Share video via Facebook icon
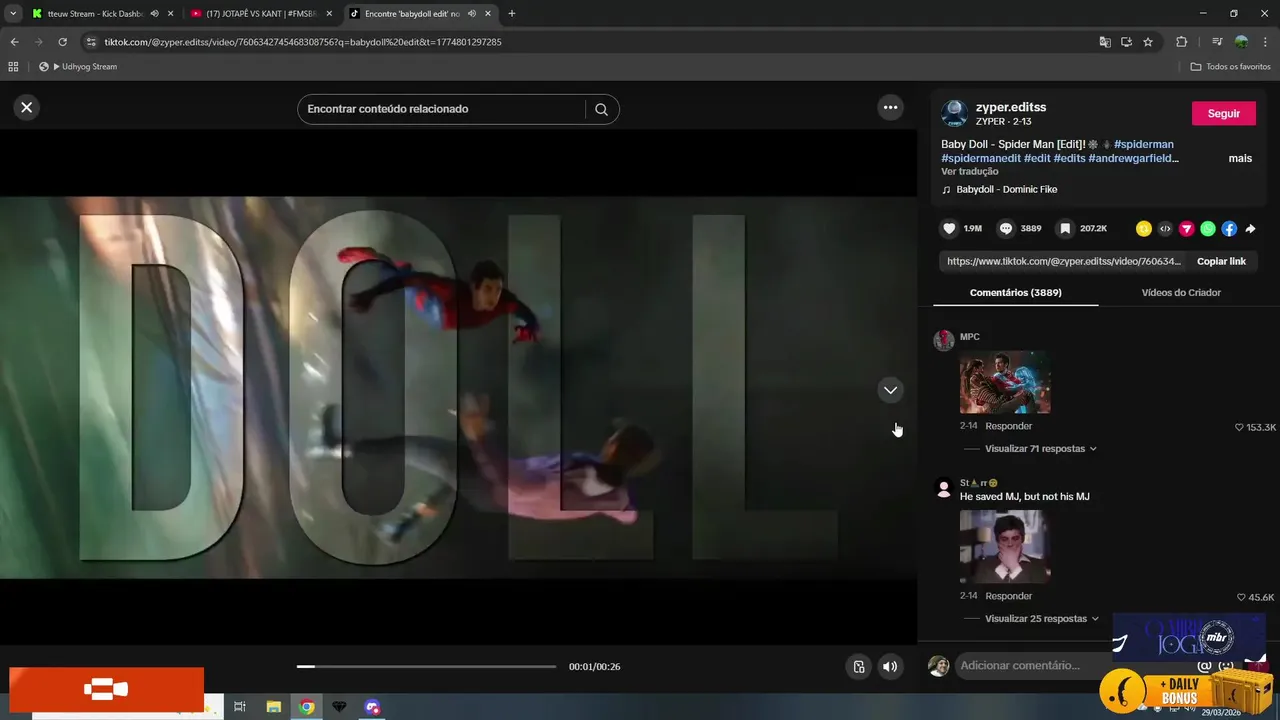 pos(1229,229)
